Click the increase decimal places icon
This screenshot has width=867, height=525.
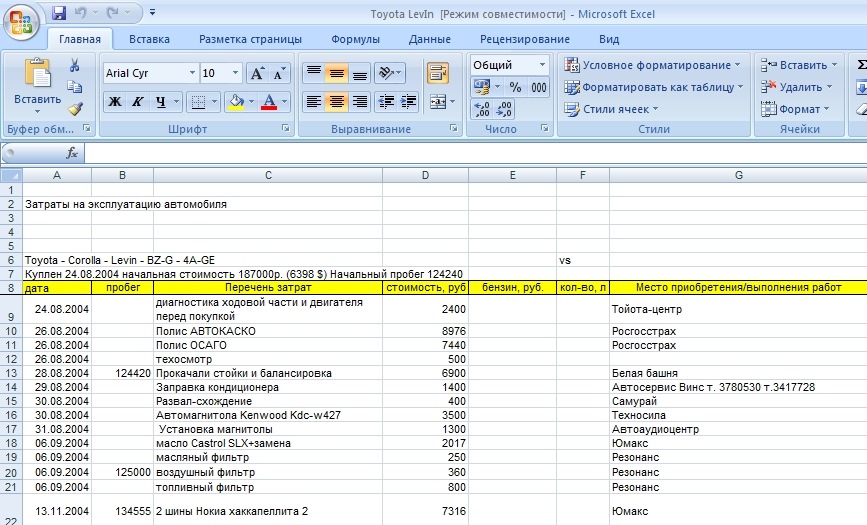pos(482,109)
